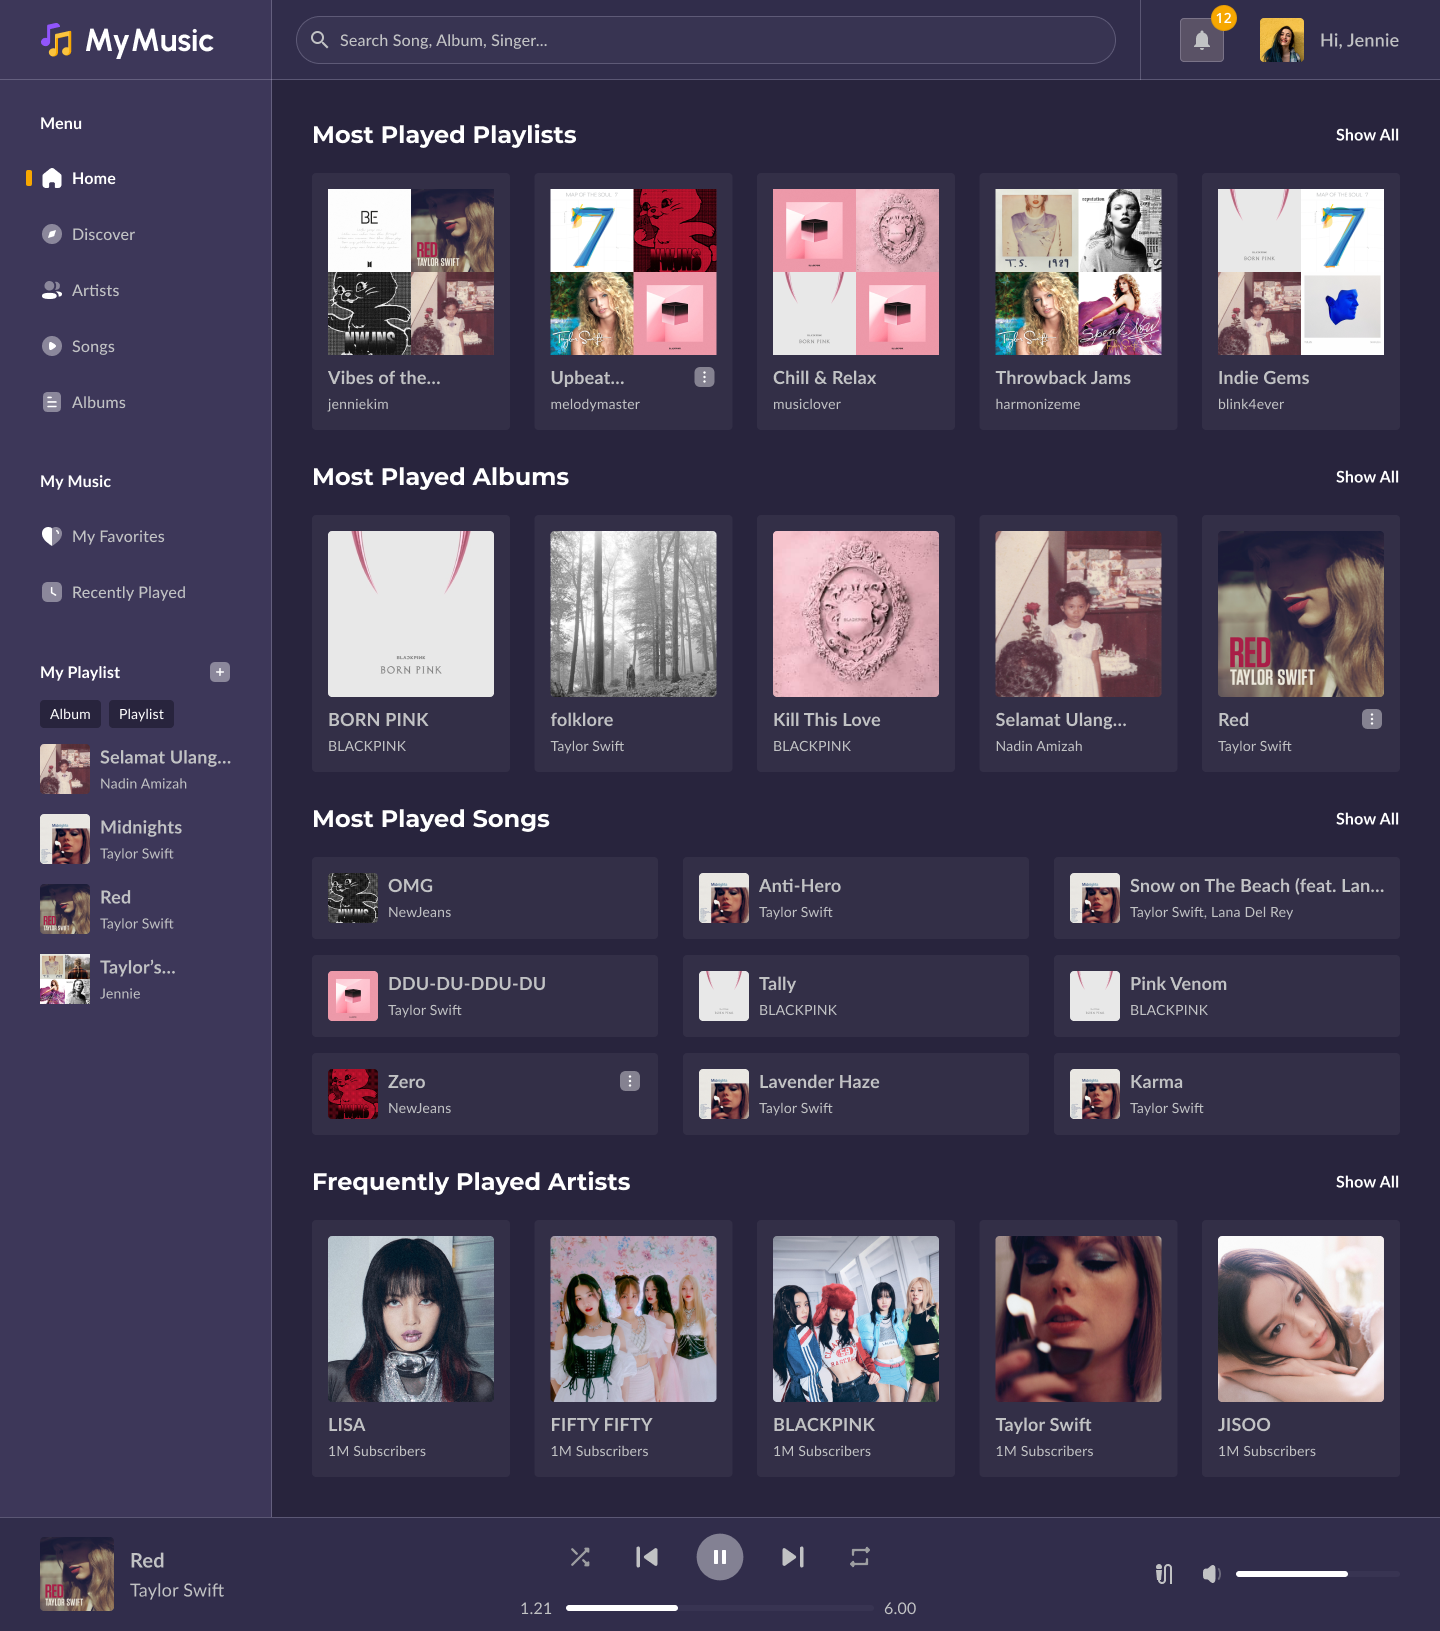Open Artists menu item
Screen dimensions: 1440x1631
coord(95,290)
